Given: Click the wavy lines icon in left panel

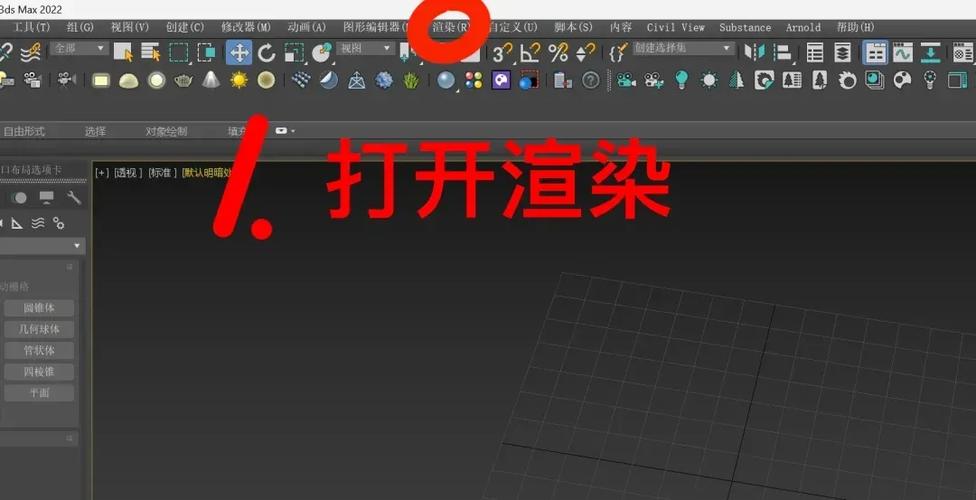Looking at the screenshot, I should pos(38,223).
